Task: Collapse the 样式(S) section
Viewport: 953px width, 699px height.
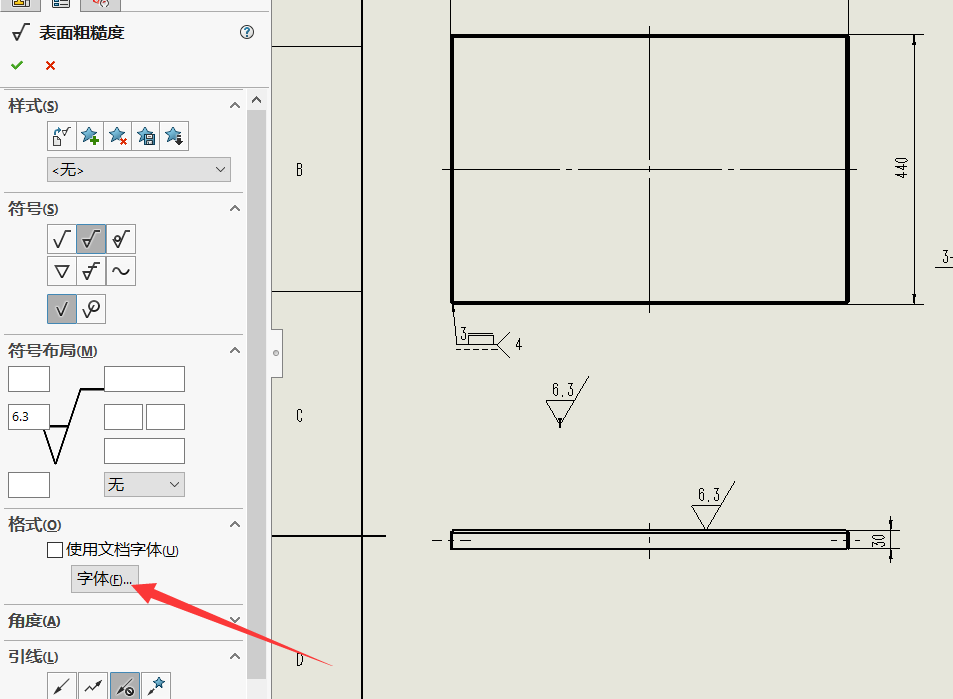Action: [x=235, y=105]
